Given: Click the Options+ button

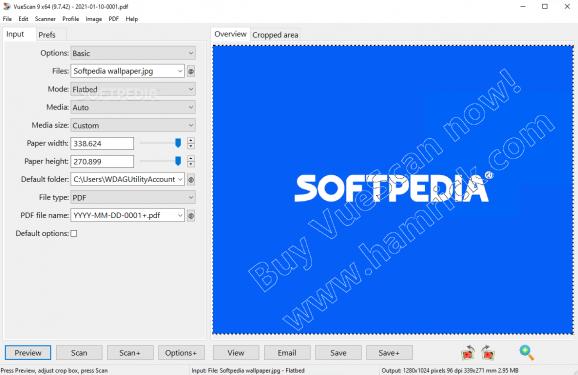Looking at the screenshot, I should [181, 353].
